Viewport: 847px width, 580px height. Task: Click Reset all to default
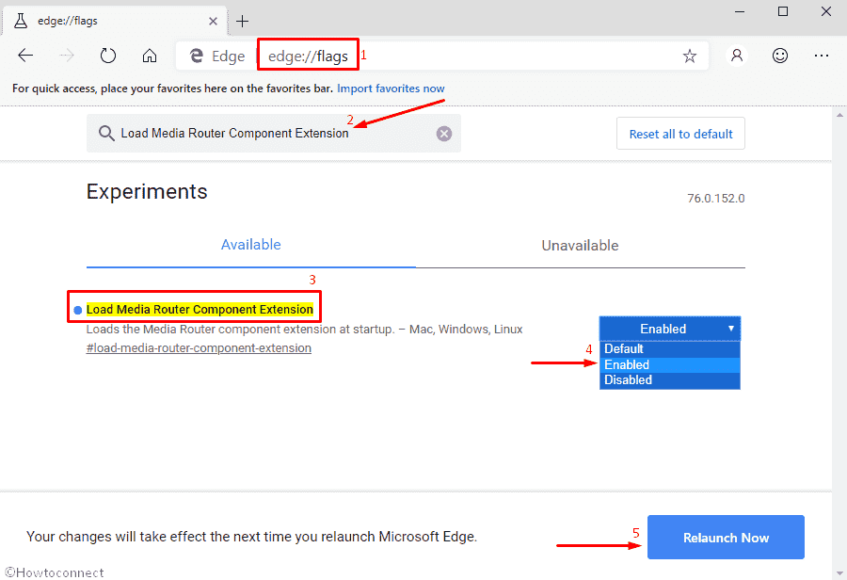point(680,133)
